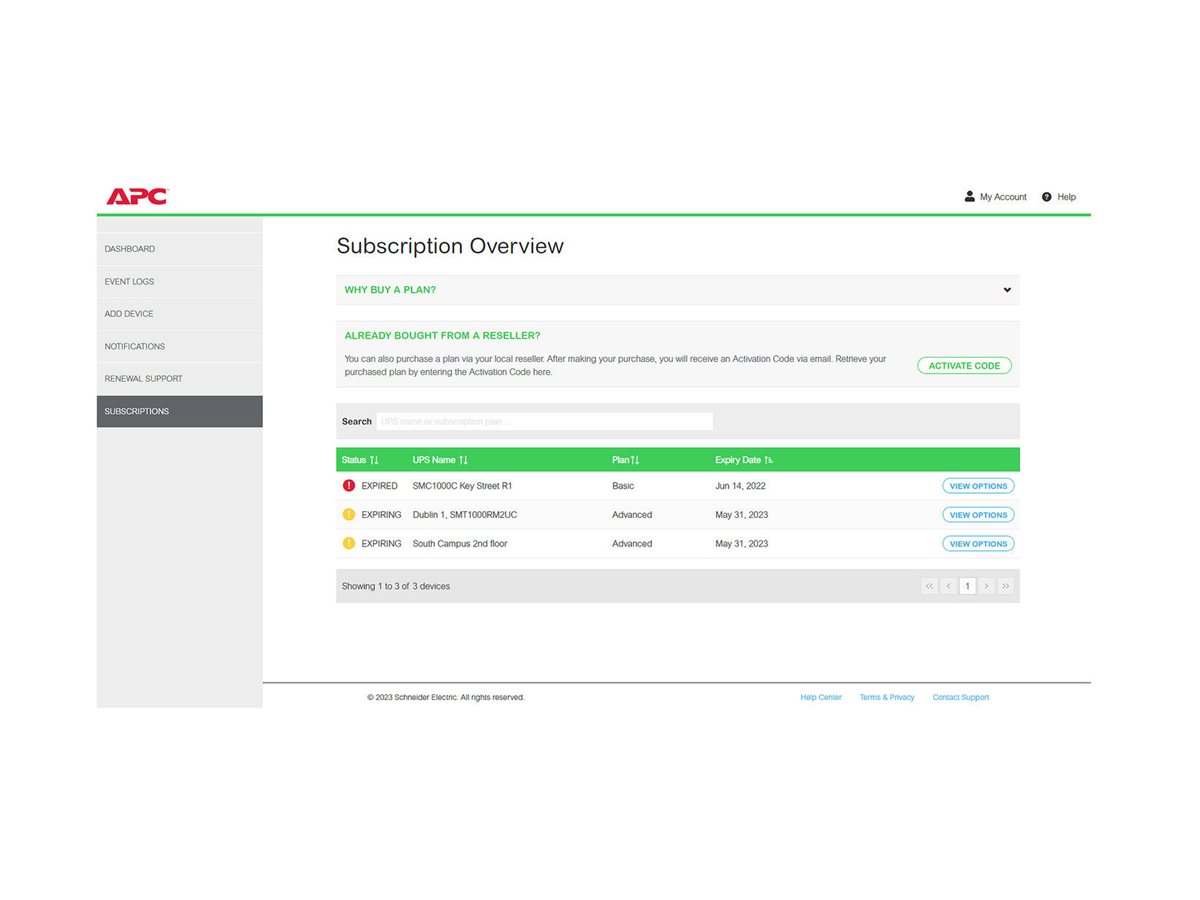Click the yellow EXPIRING icon for Dublin 1
The height and width of the screenshot is (900, 1200).
349,514
